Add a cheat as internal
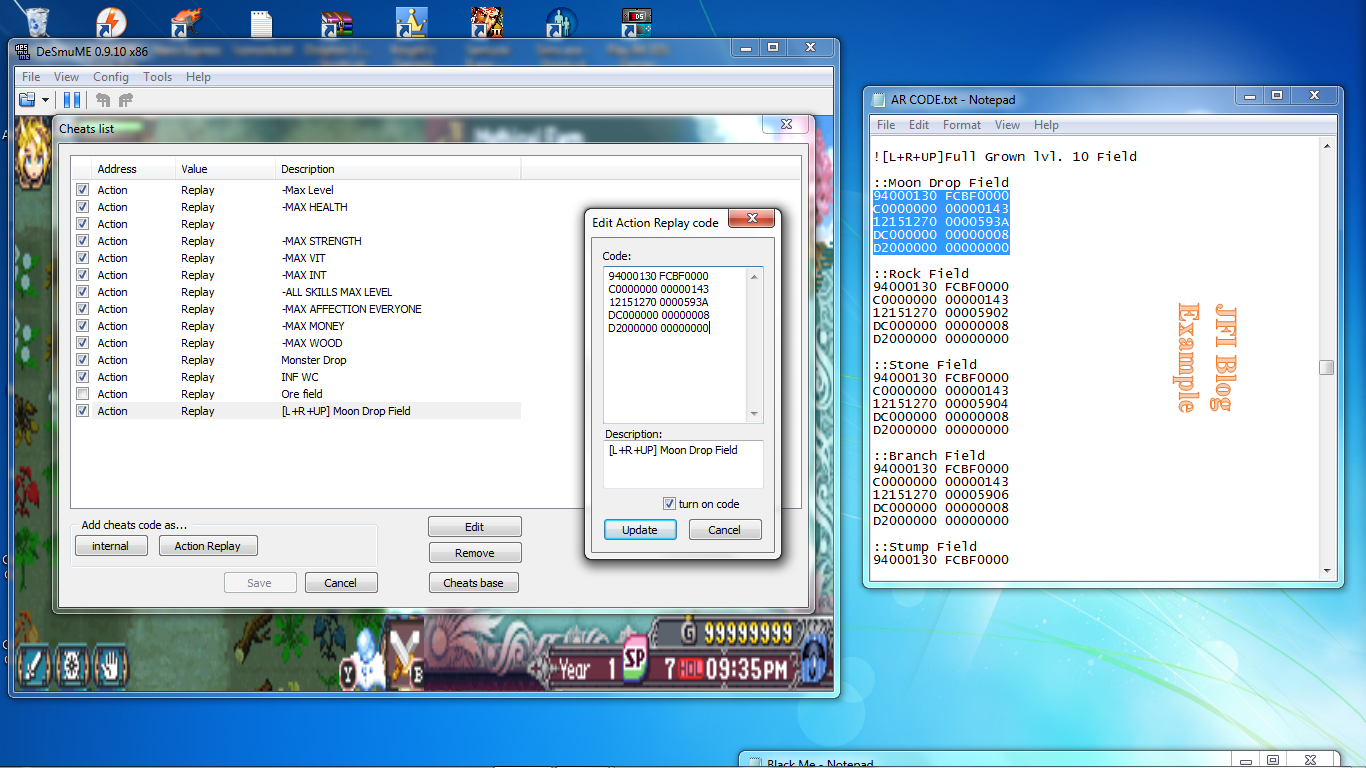This screenshot has width=1366, height=768. (x=111, y=546)
